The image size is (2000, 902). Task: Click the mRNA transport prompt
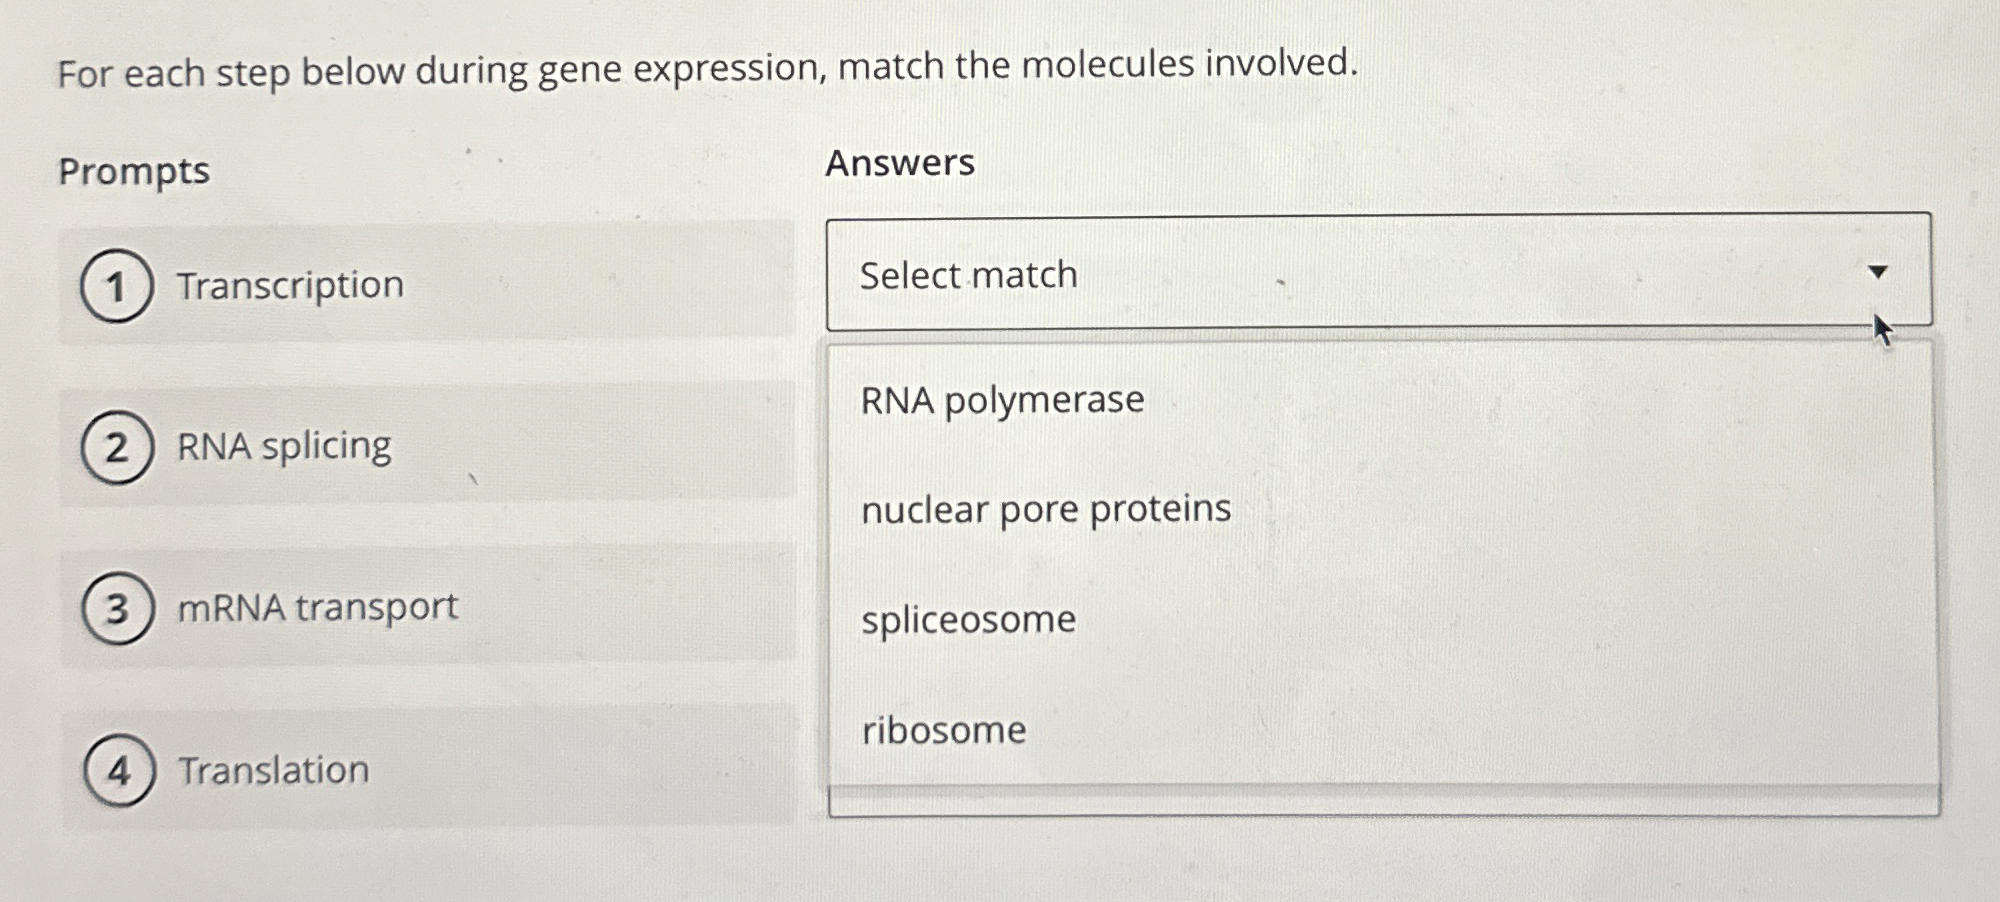[x=316, y=606]
